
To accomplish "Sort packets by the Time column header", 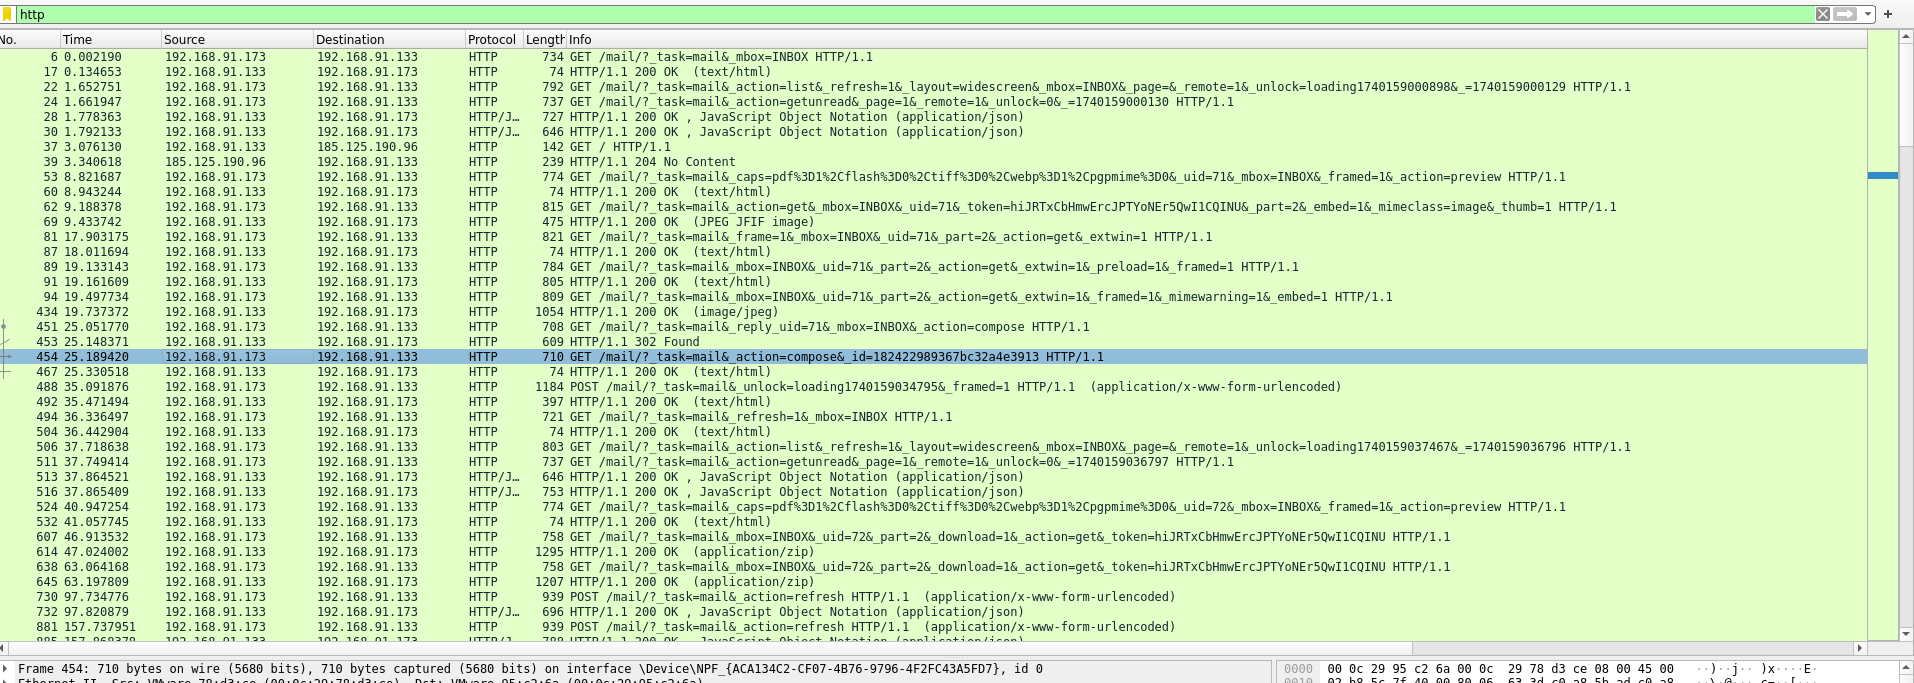I will click(x=110, y=39).
